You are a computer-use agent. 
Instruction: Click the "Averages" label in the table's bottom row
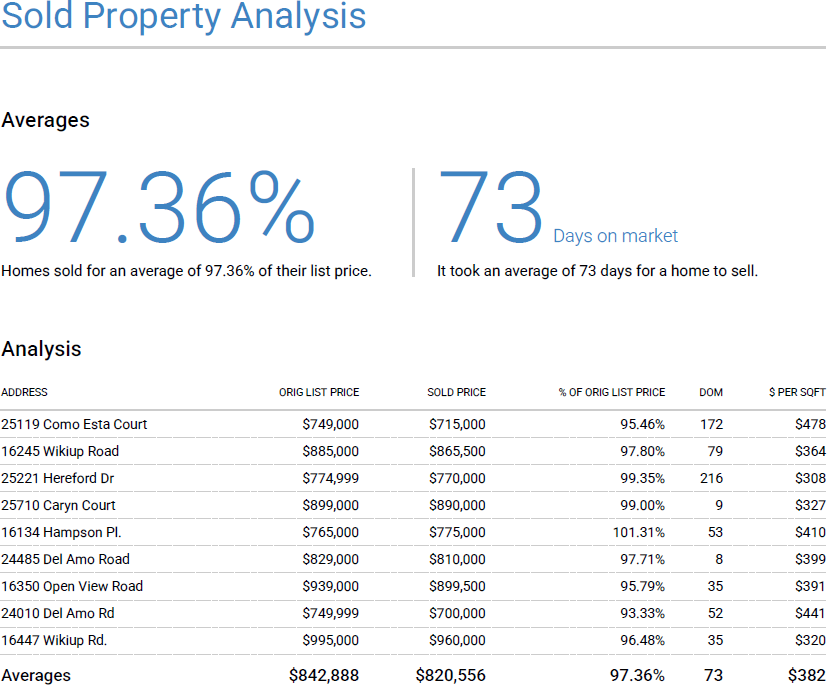coord(36,675)
